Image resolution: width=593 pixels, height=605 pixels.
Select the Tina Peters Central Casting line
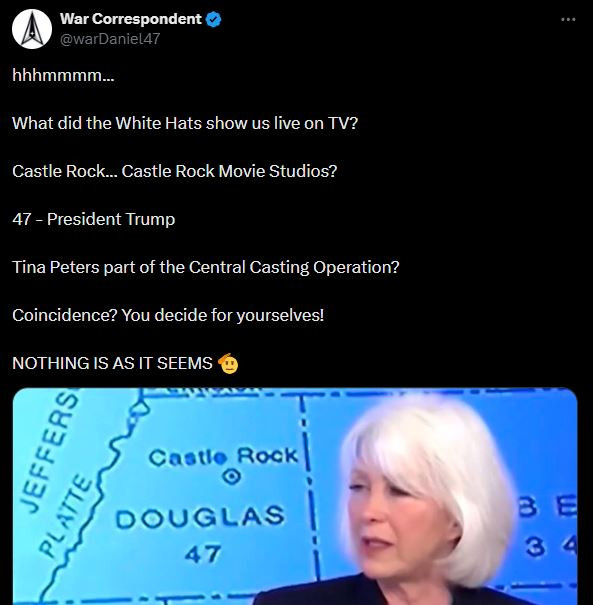[206, 267]
